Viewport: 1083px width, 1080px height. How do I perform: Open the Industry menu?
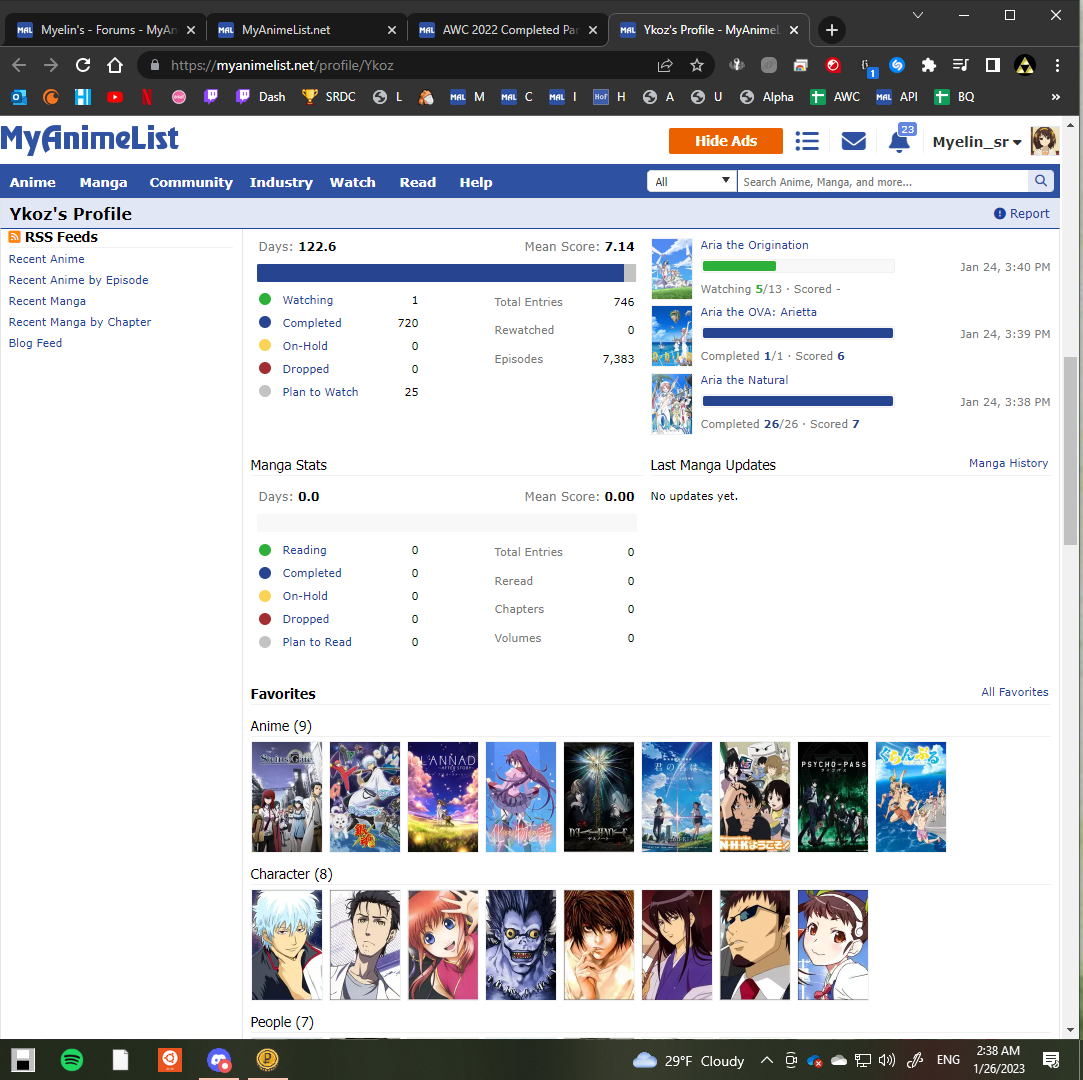[x=281, y=182]
